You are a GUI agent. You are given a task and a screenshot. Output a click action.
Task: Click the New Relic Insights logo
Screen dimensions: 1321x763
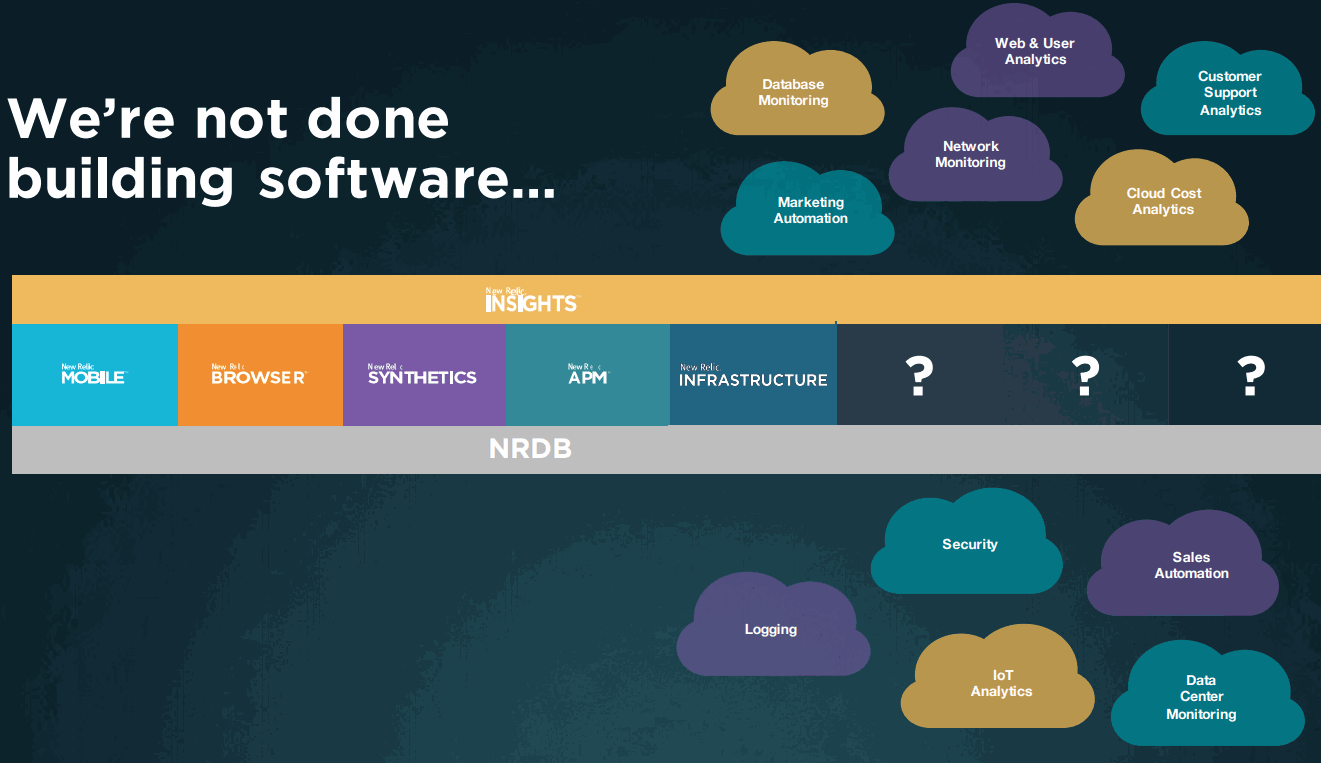click(x=531, y=300)
